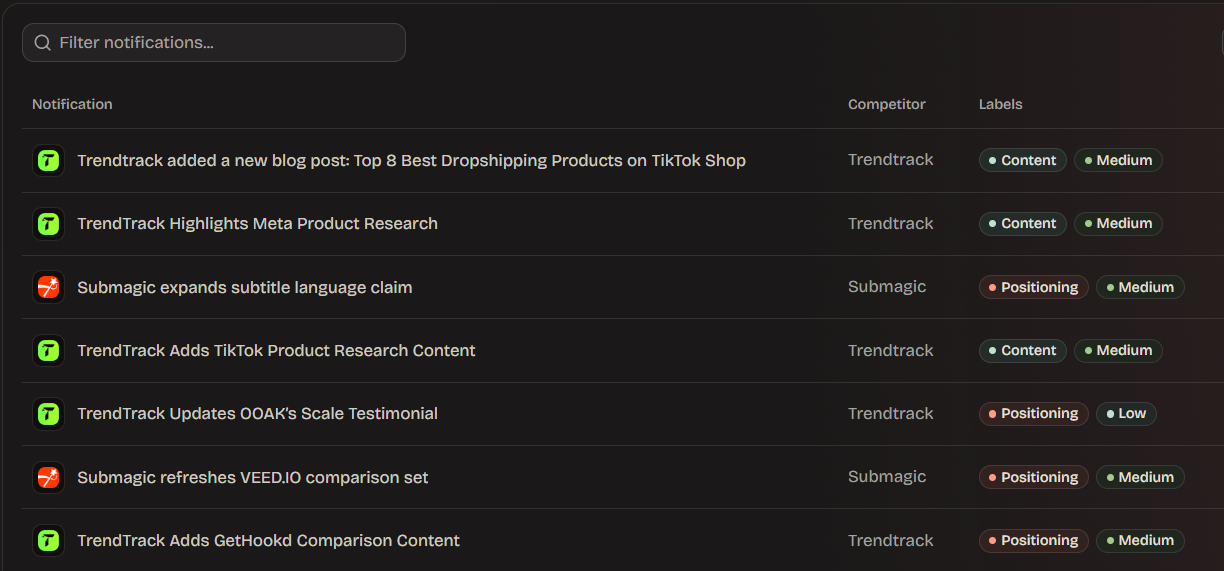
Task: Open TrendTrack Updates OOAK's Scale Testimonial notification
Action: tap(257, 413)
